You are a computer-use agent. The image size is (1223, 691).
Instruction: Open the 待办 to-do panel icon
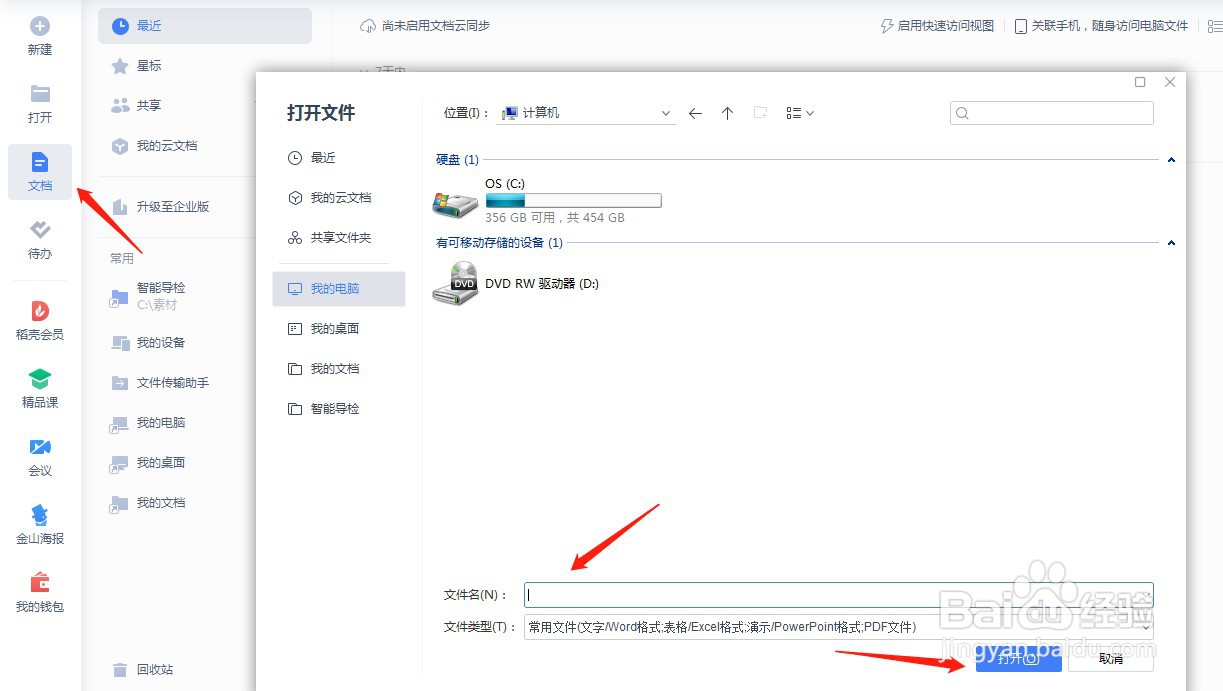[x=39, y=240]
